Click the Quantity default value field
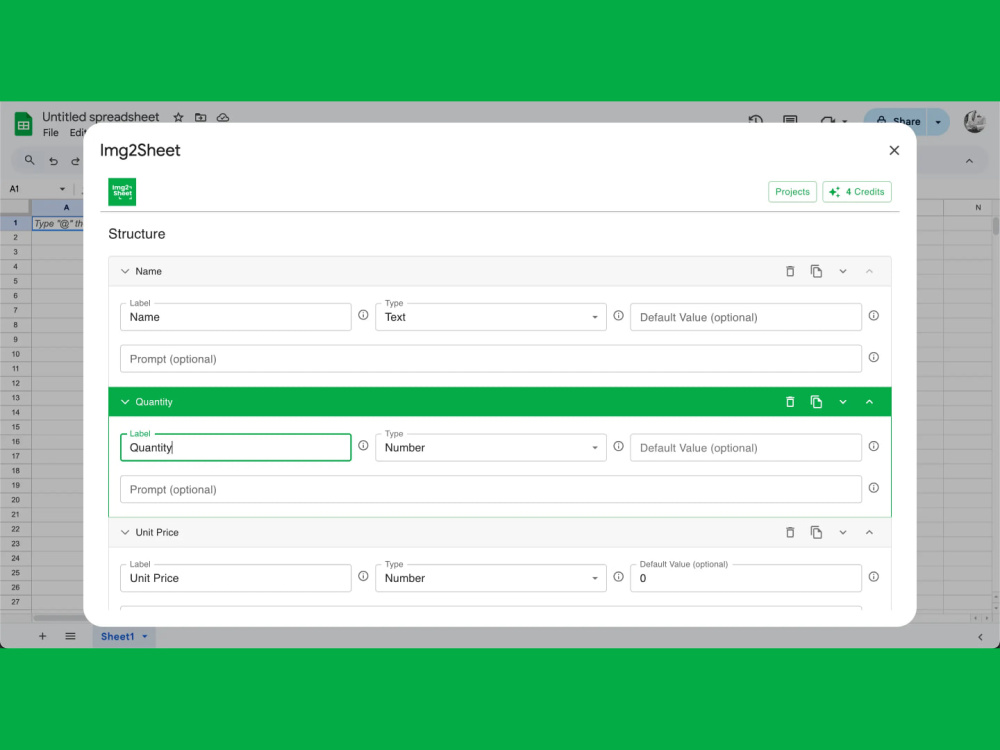The height and width of the screenshot is (750, 1000). [746, 448]
